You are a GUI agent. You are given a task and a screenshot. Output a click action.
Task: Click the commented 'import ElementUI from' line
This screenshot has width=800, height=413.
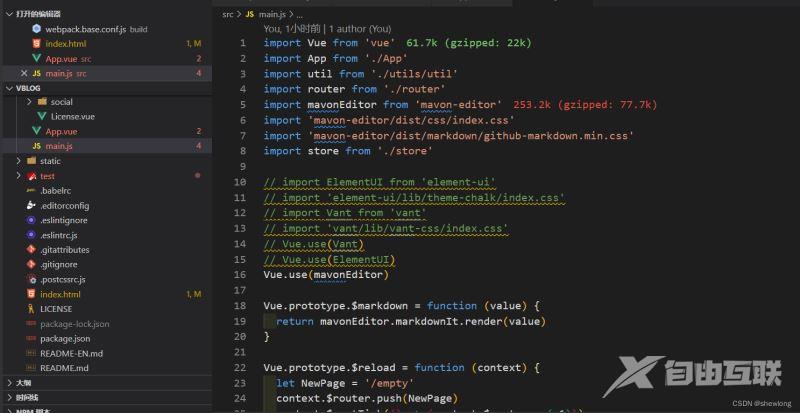tap(380, 182)
